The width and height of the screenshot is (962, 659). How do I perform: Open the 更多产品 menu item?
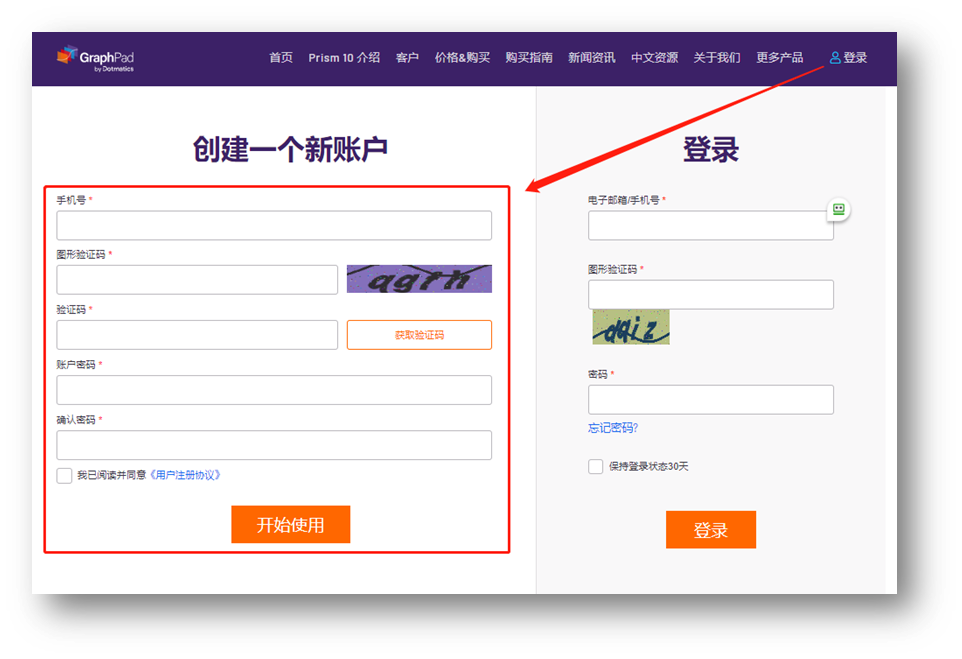(x=779, y=57)
